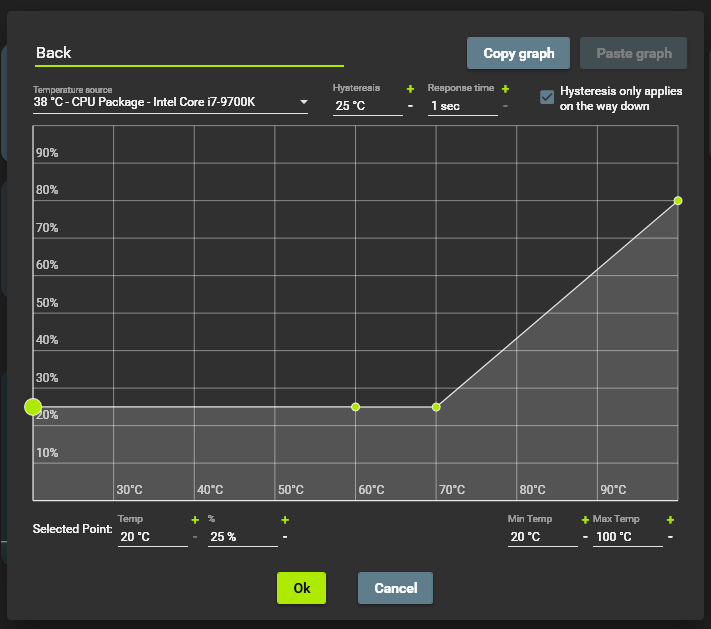
Task: Select the curve point at 70°C
Action: point(436,407)
